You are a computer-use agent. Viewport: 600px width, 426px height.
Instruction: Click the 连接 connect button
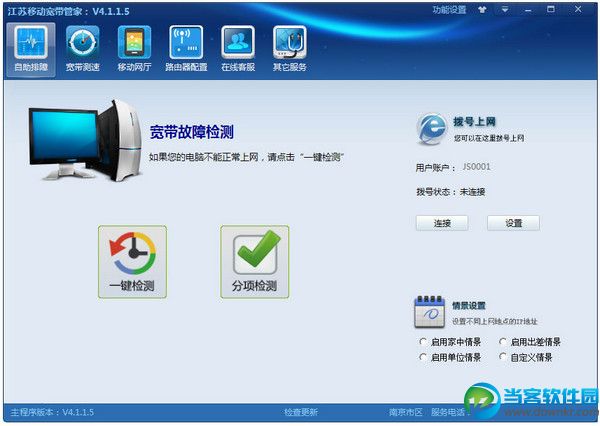click(442, 223)
